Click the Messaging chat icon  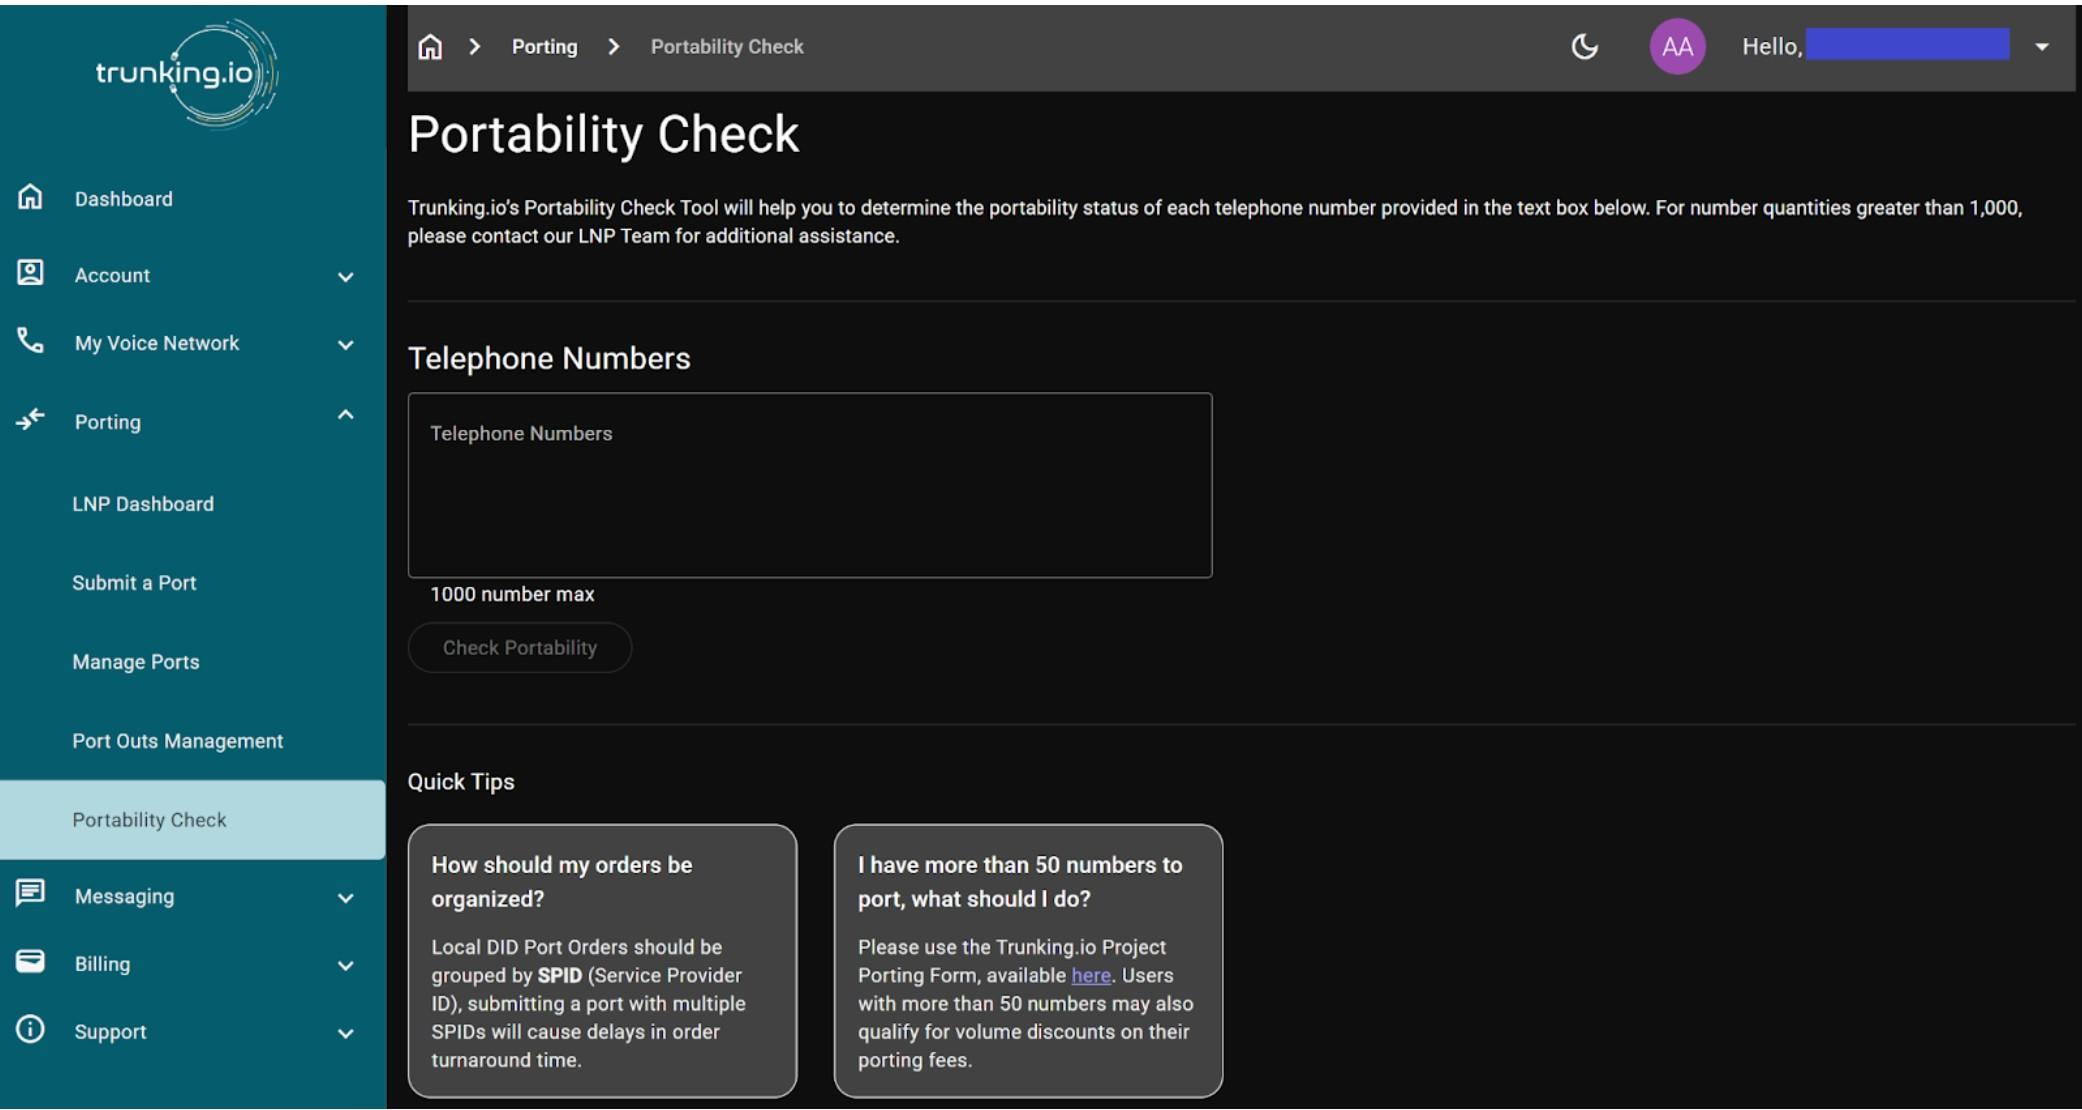pos(31,893)
